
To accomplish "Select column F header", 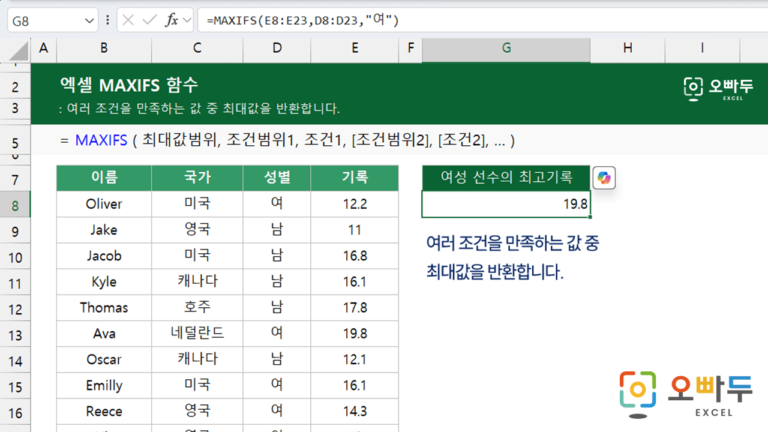I will (410, 48).
